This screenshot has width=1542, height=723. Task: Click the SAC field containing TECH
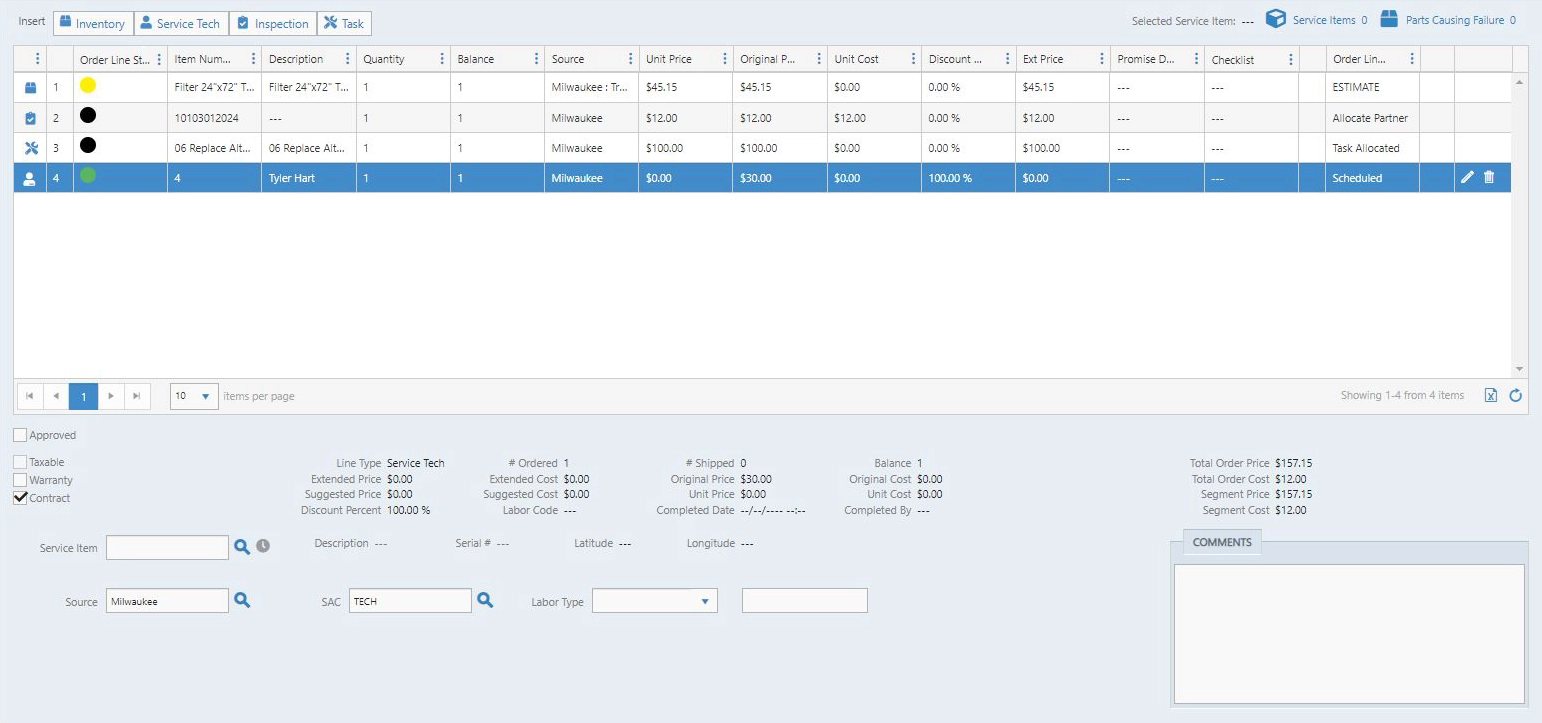tap(410, 601)
